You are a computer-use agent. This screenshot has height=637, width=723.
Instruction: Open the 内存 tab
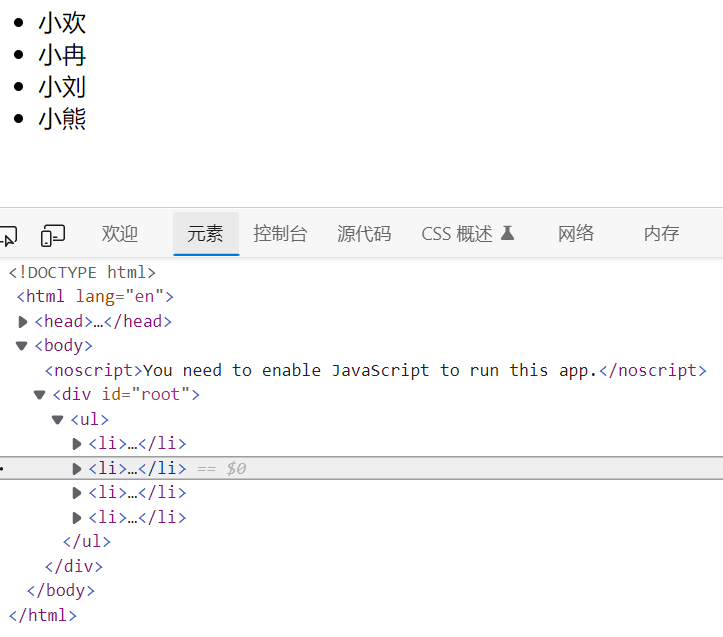point(662,234)
